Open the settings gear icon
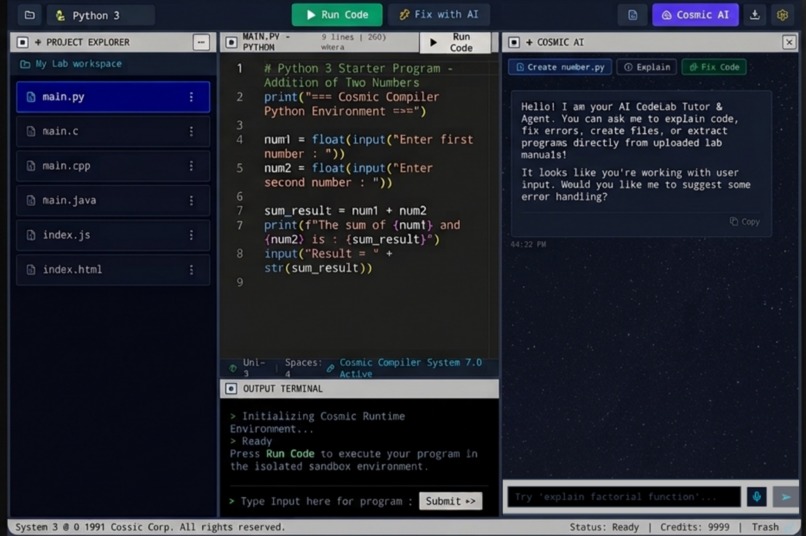This screenshot has height=536, width=806. (x=782, y=15)
